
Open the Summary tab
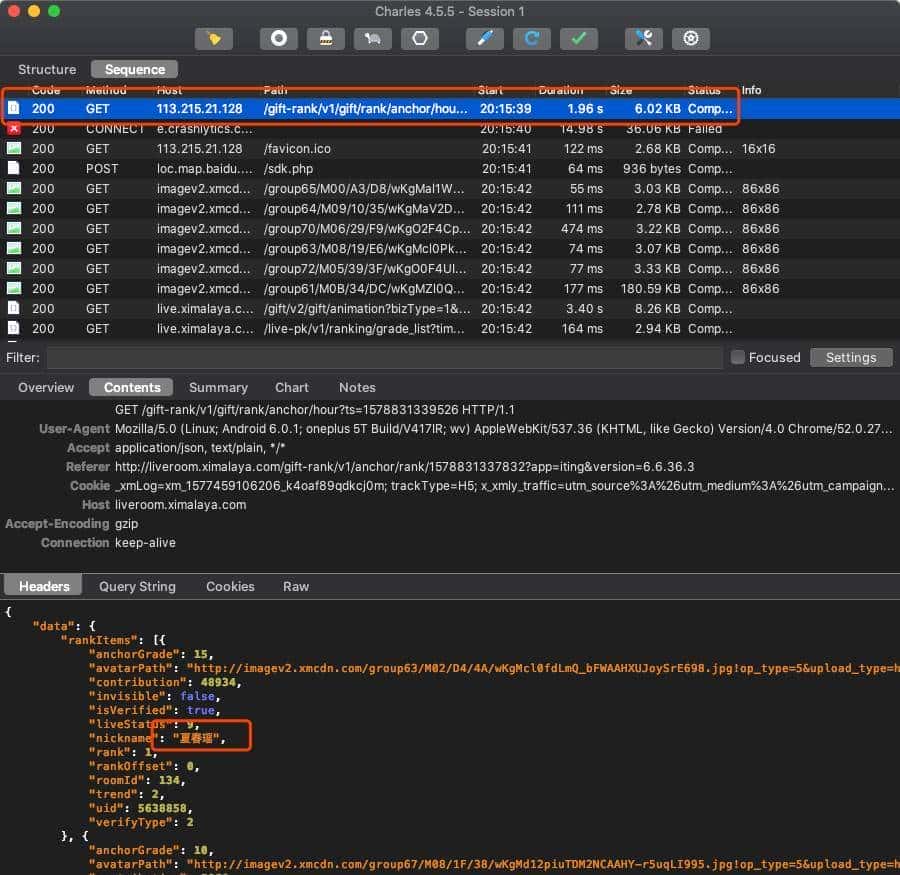point(218,387)
